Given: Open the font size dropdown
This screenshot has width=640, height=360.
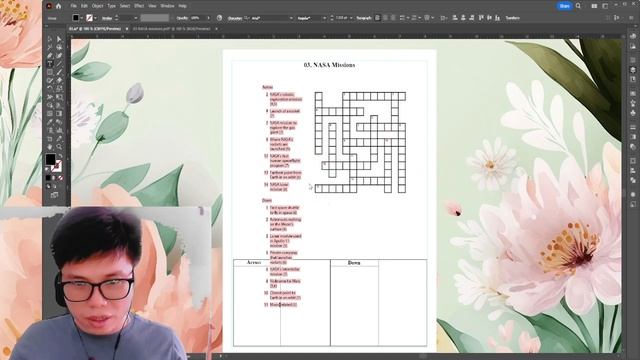Looking at the screenshot, I should (x=351, y=18).
